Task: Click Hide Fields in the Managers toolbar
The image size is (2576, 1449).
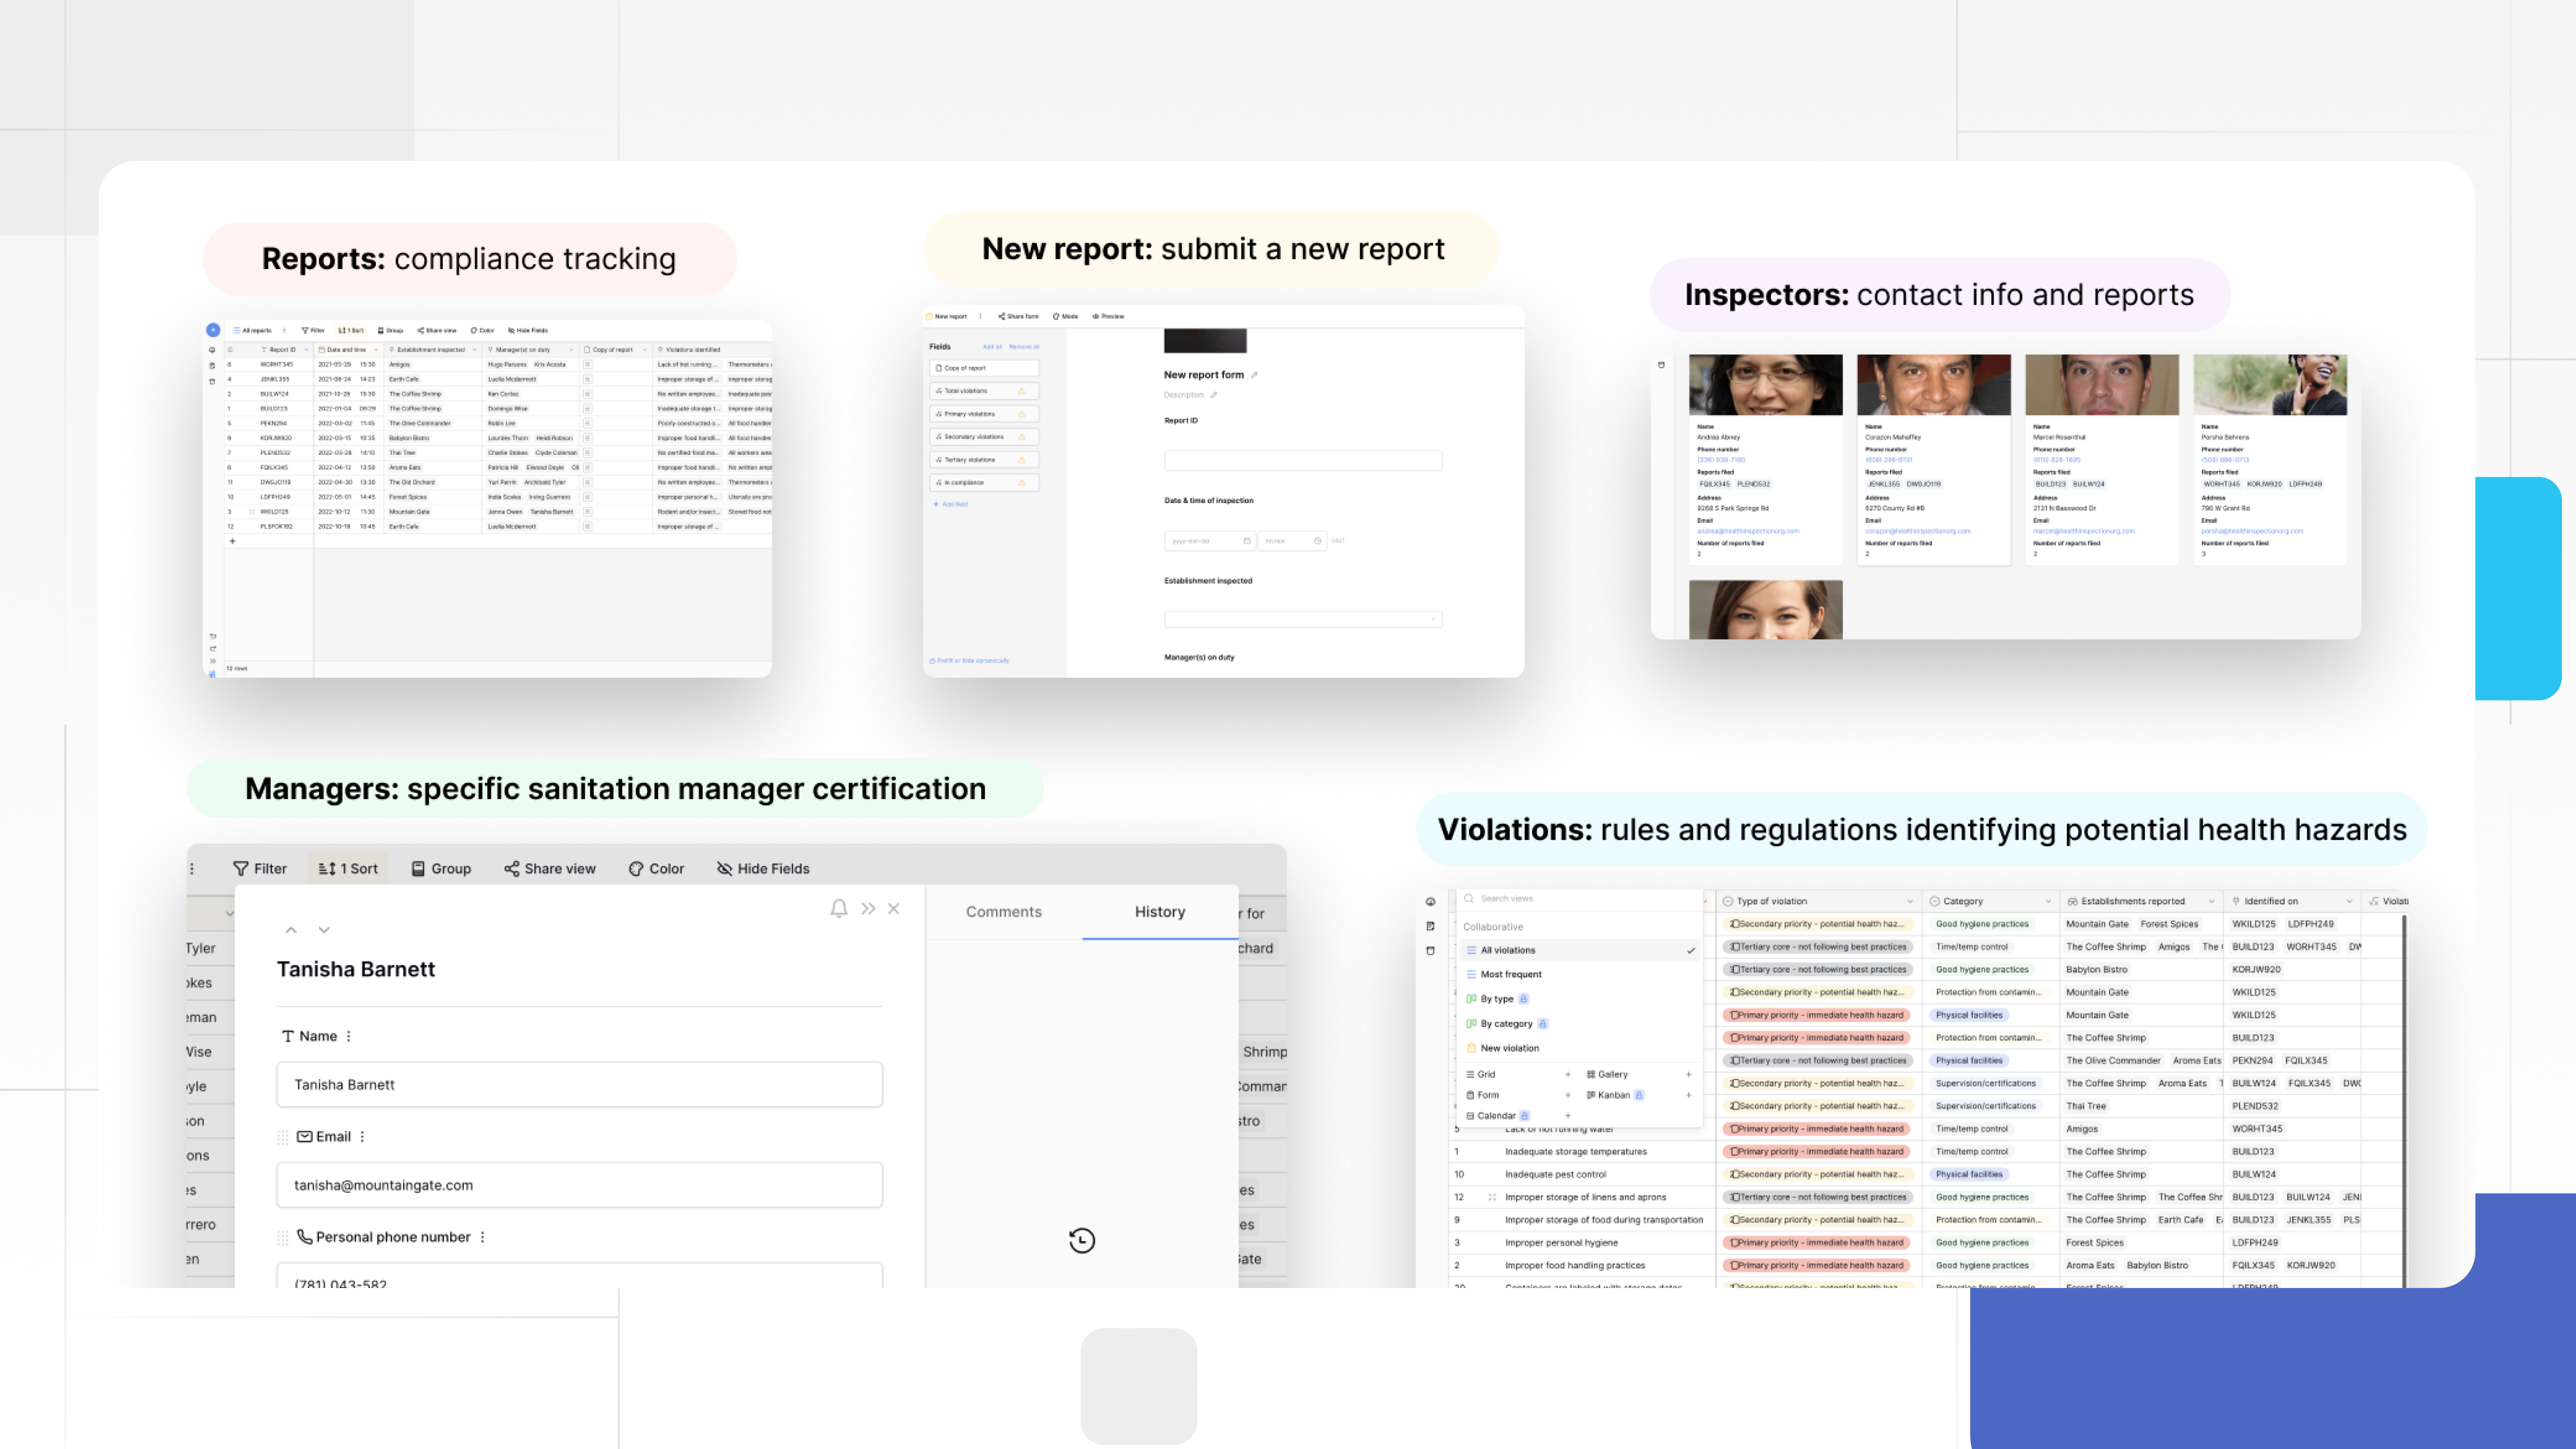Action: click(763, 868)
